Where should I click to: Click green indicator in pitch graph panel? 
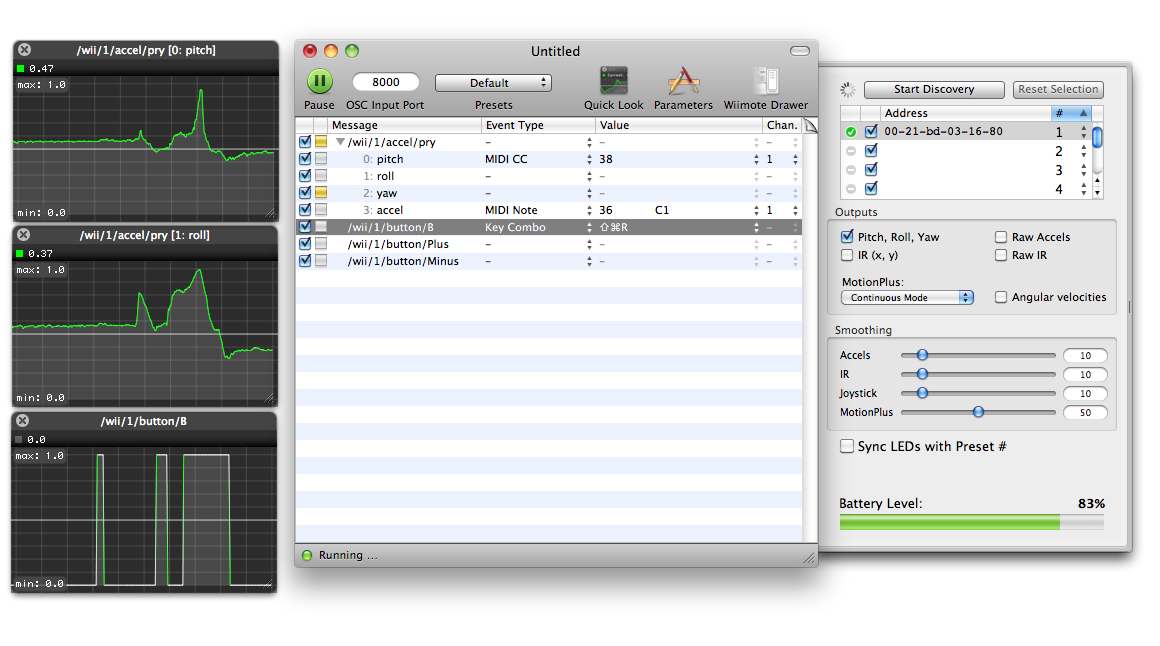(21, 68)
